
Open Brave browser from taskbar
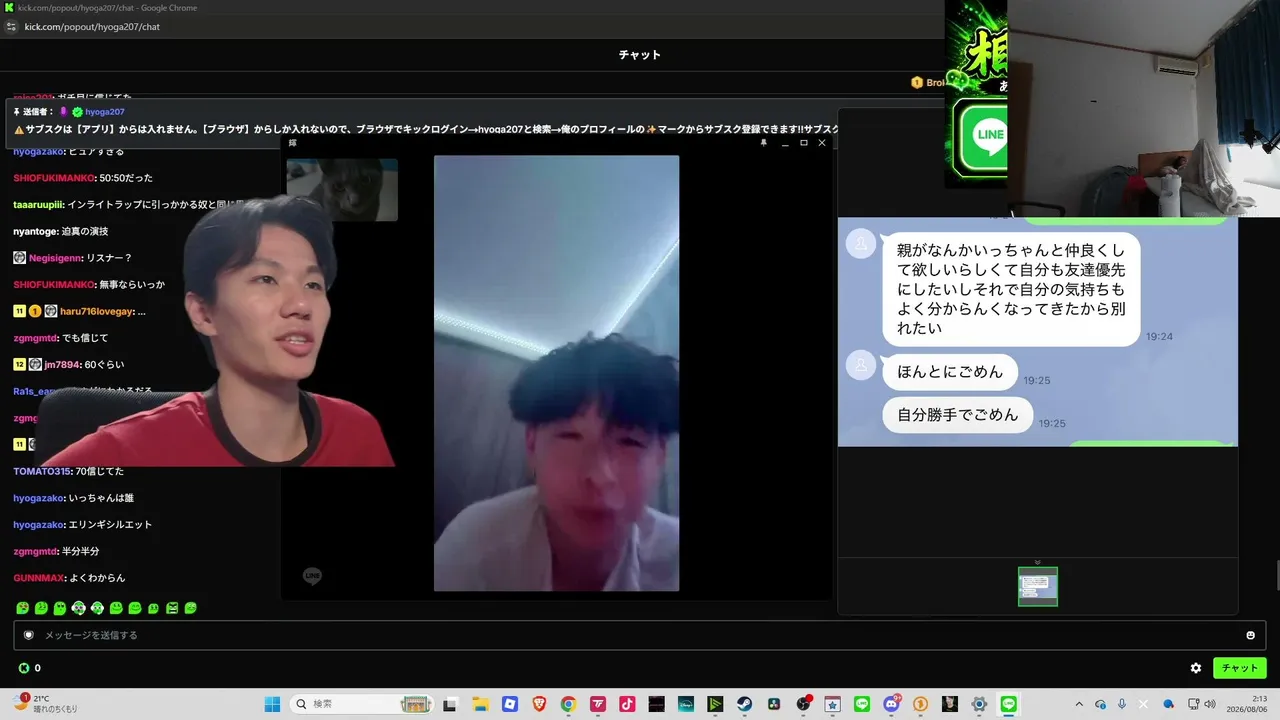point(539,704)
